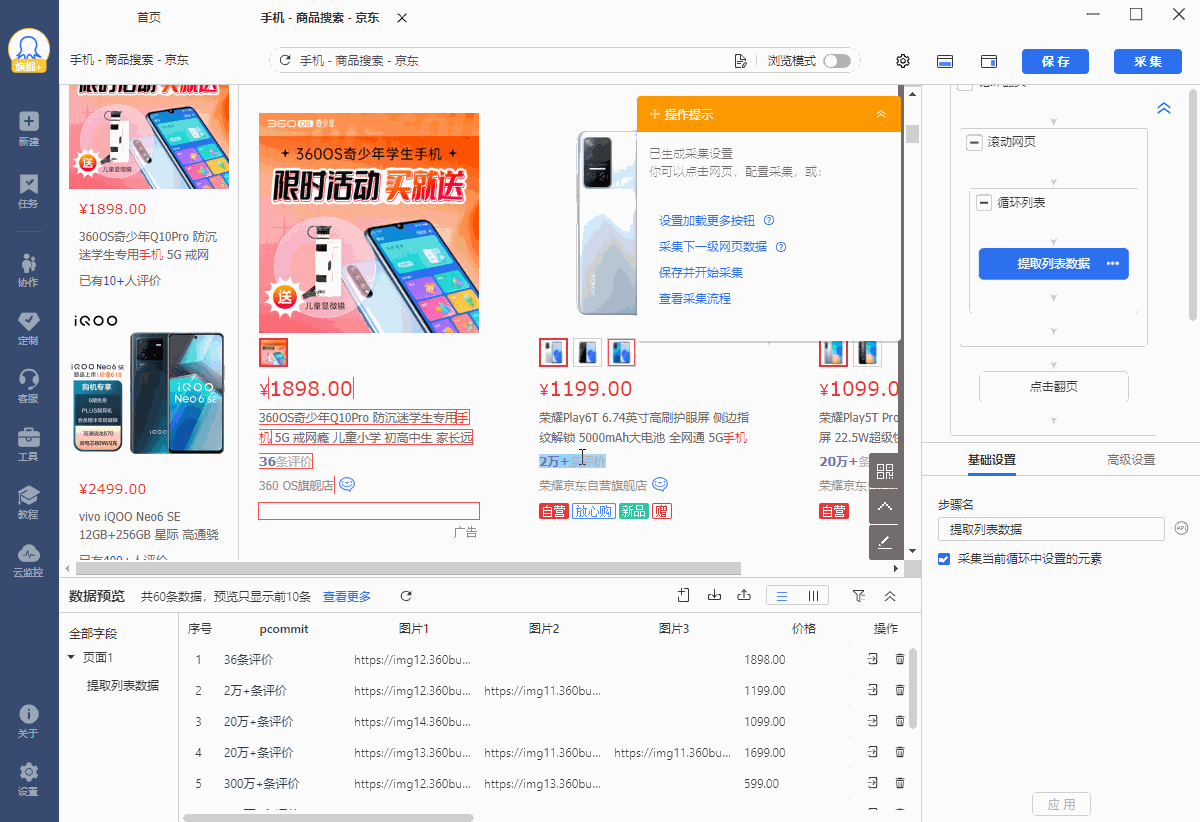Viewport: 1200px width, 822px height.
Task: Click the 查看采集流程 link
Action: [695, 299]
